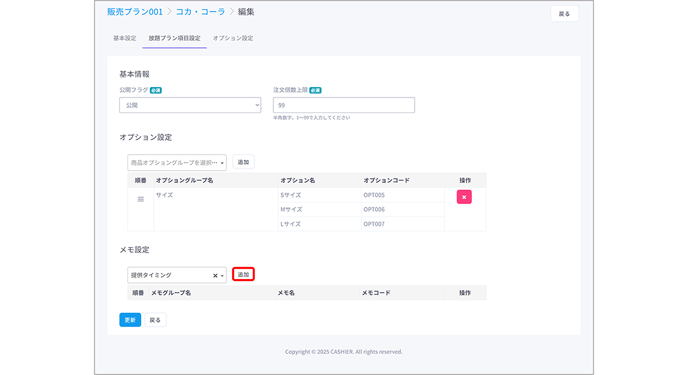The image size is (688, 375).
Task: Open the 公開フラグ dropdown
Action: [x=190, y=105]
